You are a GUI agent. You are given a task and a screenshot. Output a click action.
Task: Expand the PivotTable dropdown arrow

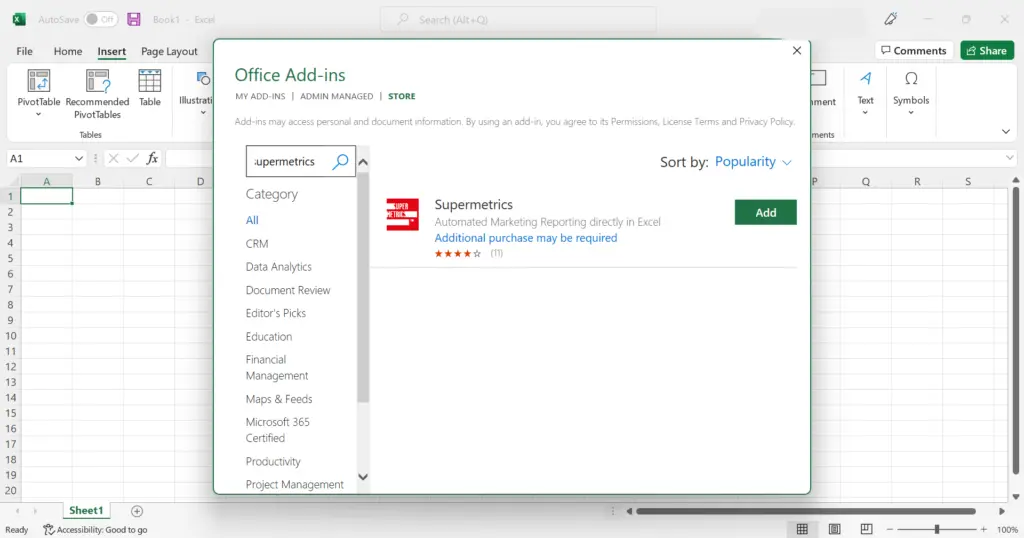pos(39,115)
